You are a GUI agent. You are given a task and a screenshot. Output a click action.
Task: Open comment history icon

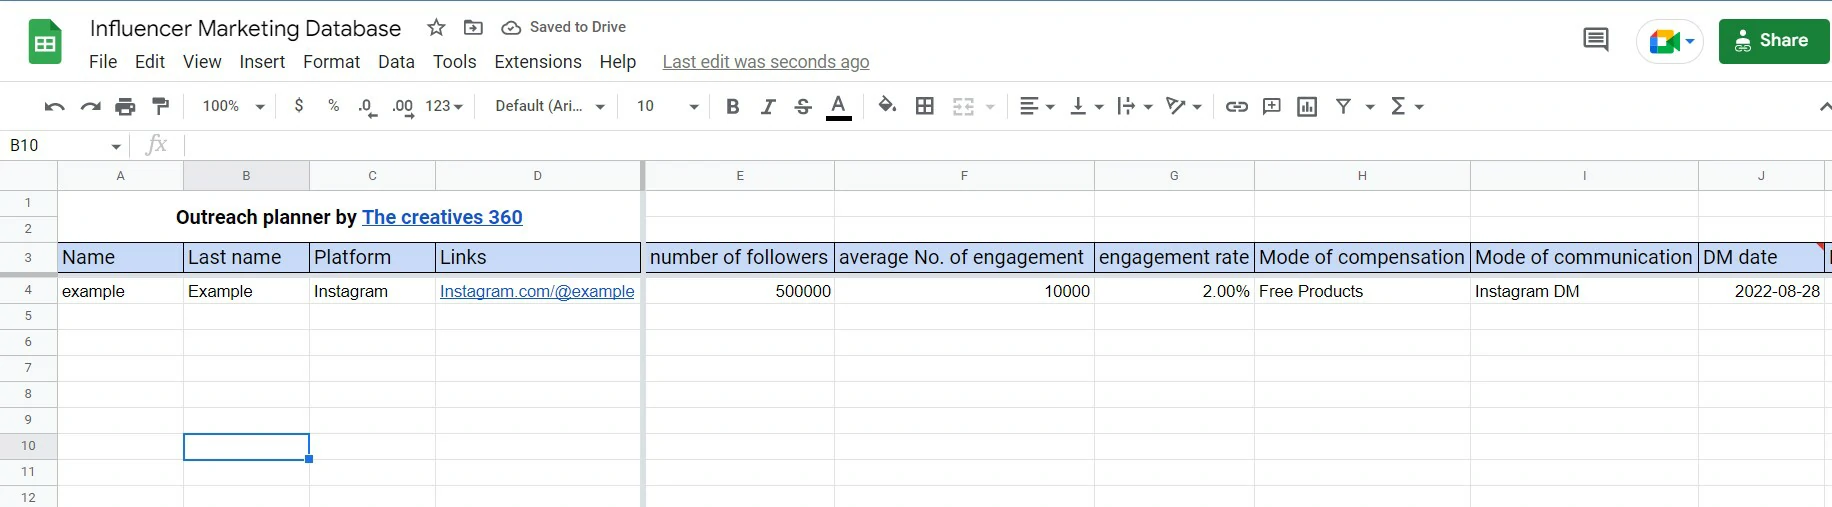coord(1596,41)
